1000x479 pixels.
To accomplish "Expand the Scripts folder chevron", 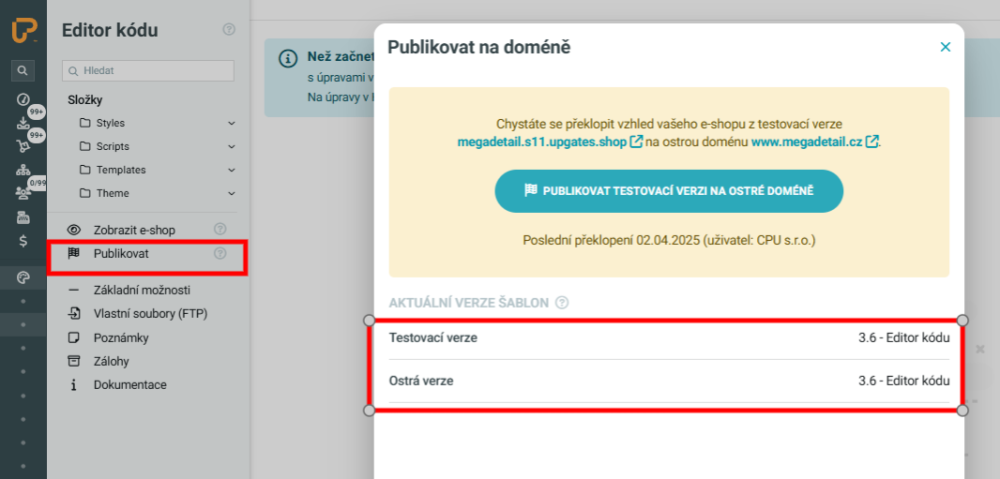I will [x=232, y=147].
